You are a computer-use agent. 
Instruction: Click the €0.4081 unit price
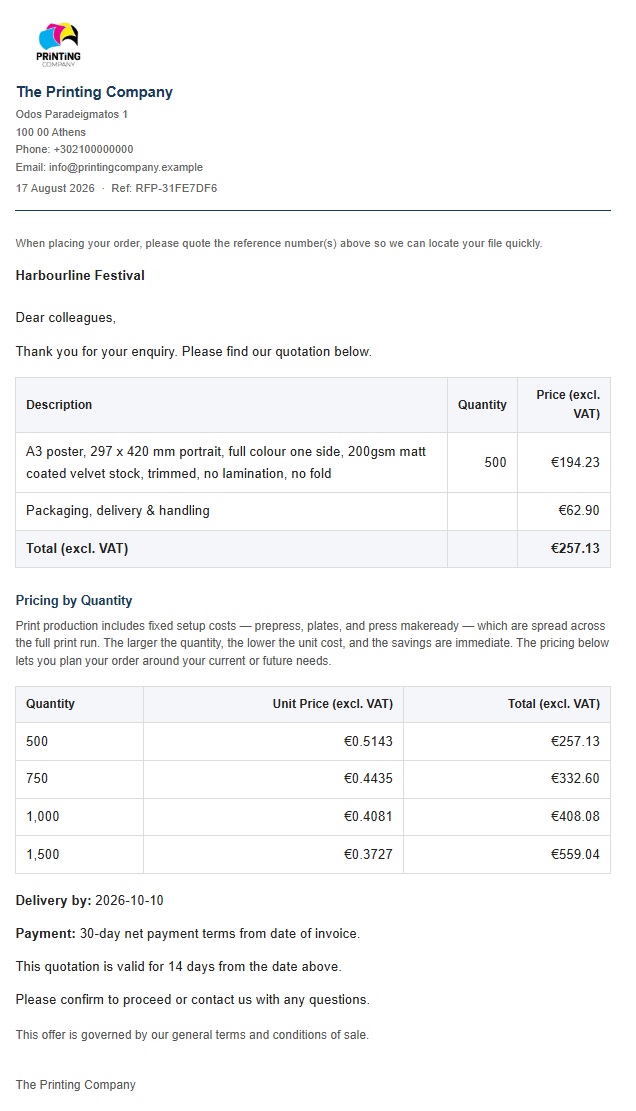click(x=368, y=816)
